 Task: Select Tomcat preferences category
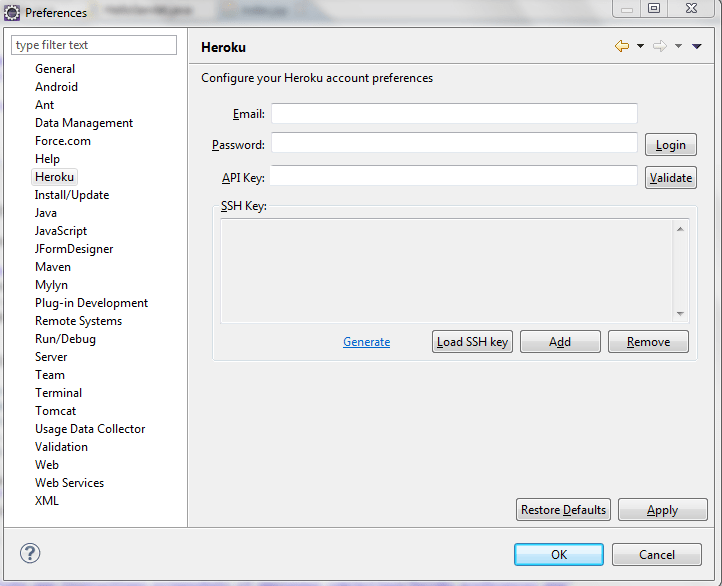(x=55, y=411)
